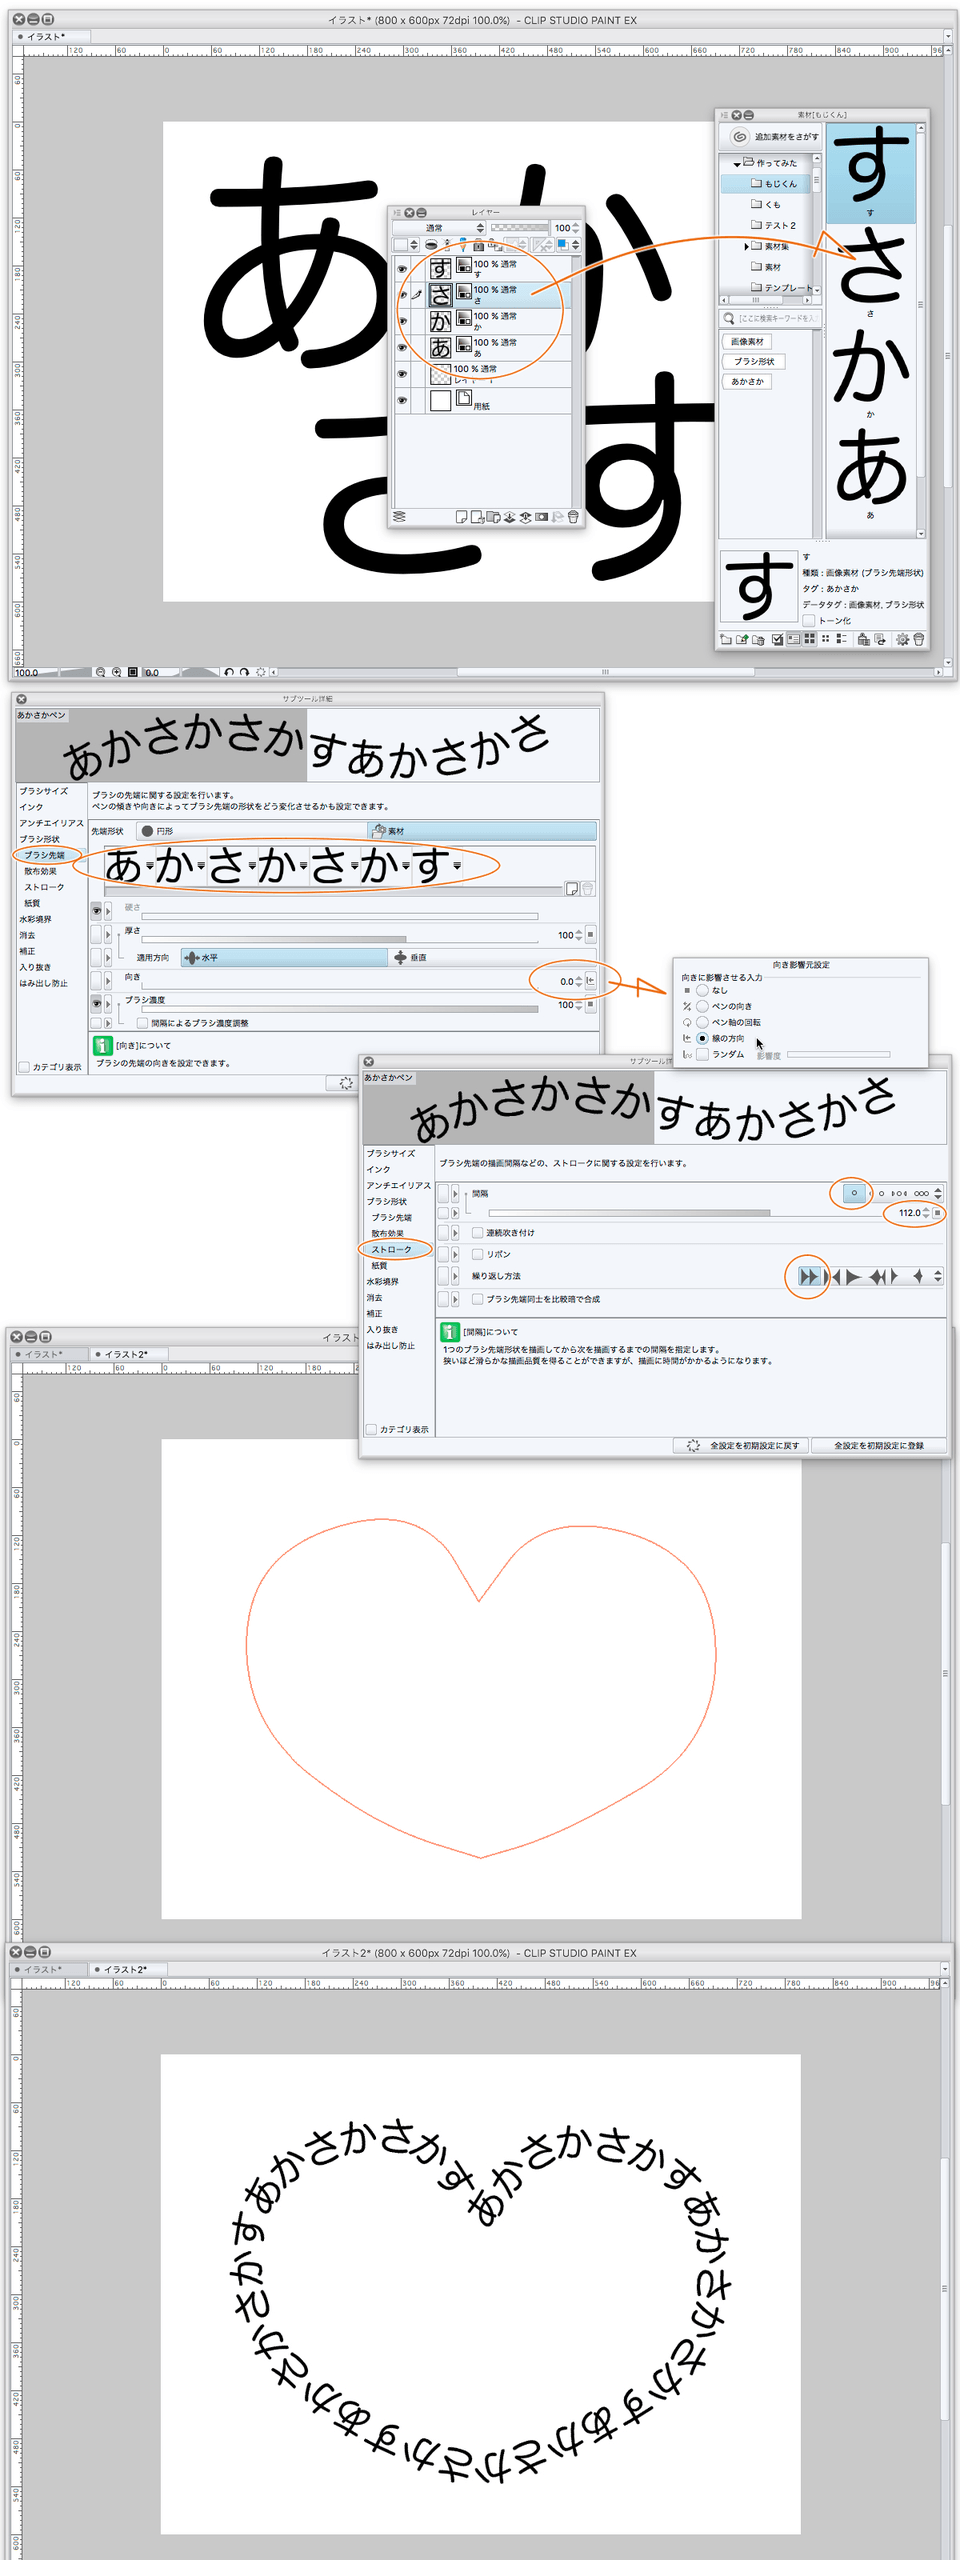The height and width of the screenshot is (2560, 960).
Task: Enable the 間隔によるブラシ濃度調整 checkbox
Action: [x=143, y=1023]
